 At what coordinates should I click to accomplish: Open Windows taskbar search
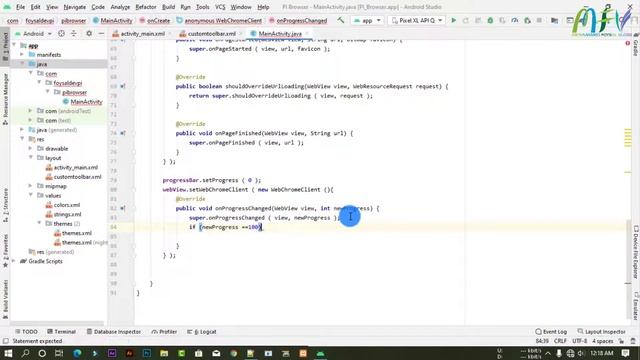click(x=25, y=353)
